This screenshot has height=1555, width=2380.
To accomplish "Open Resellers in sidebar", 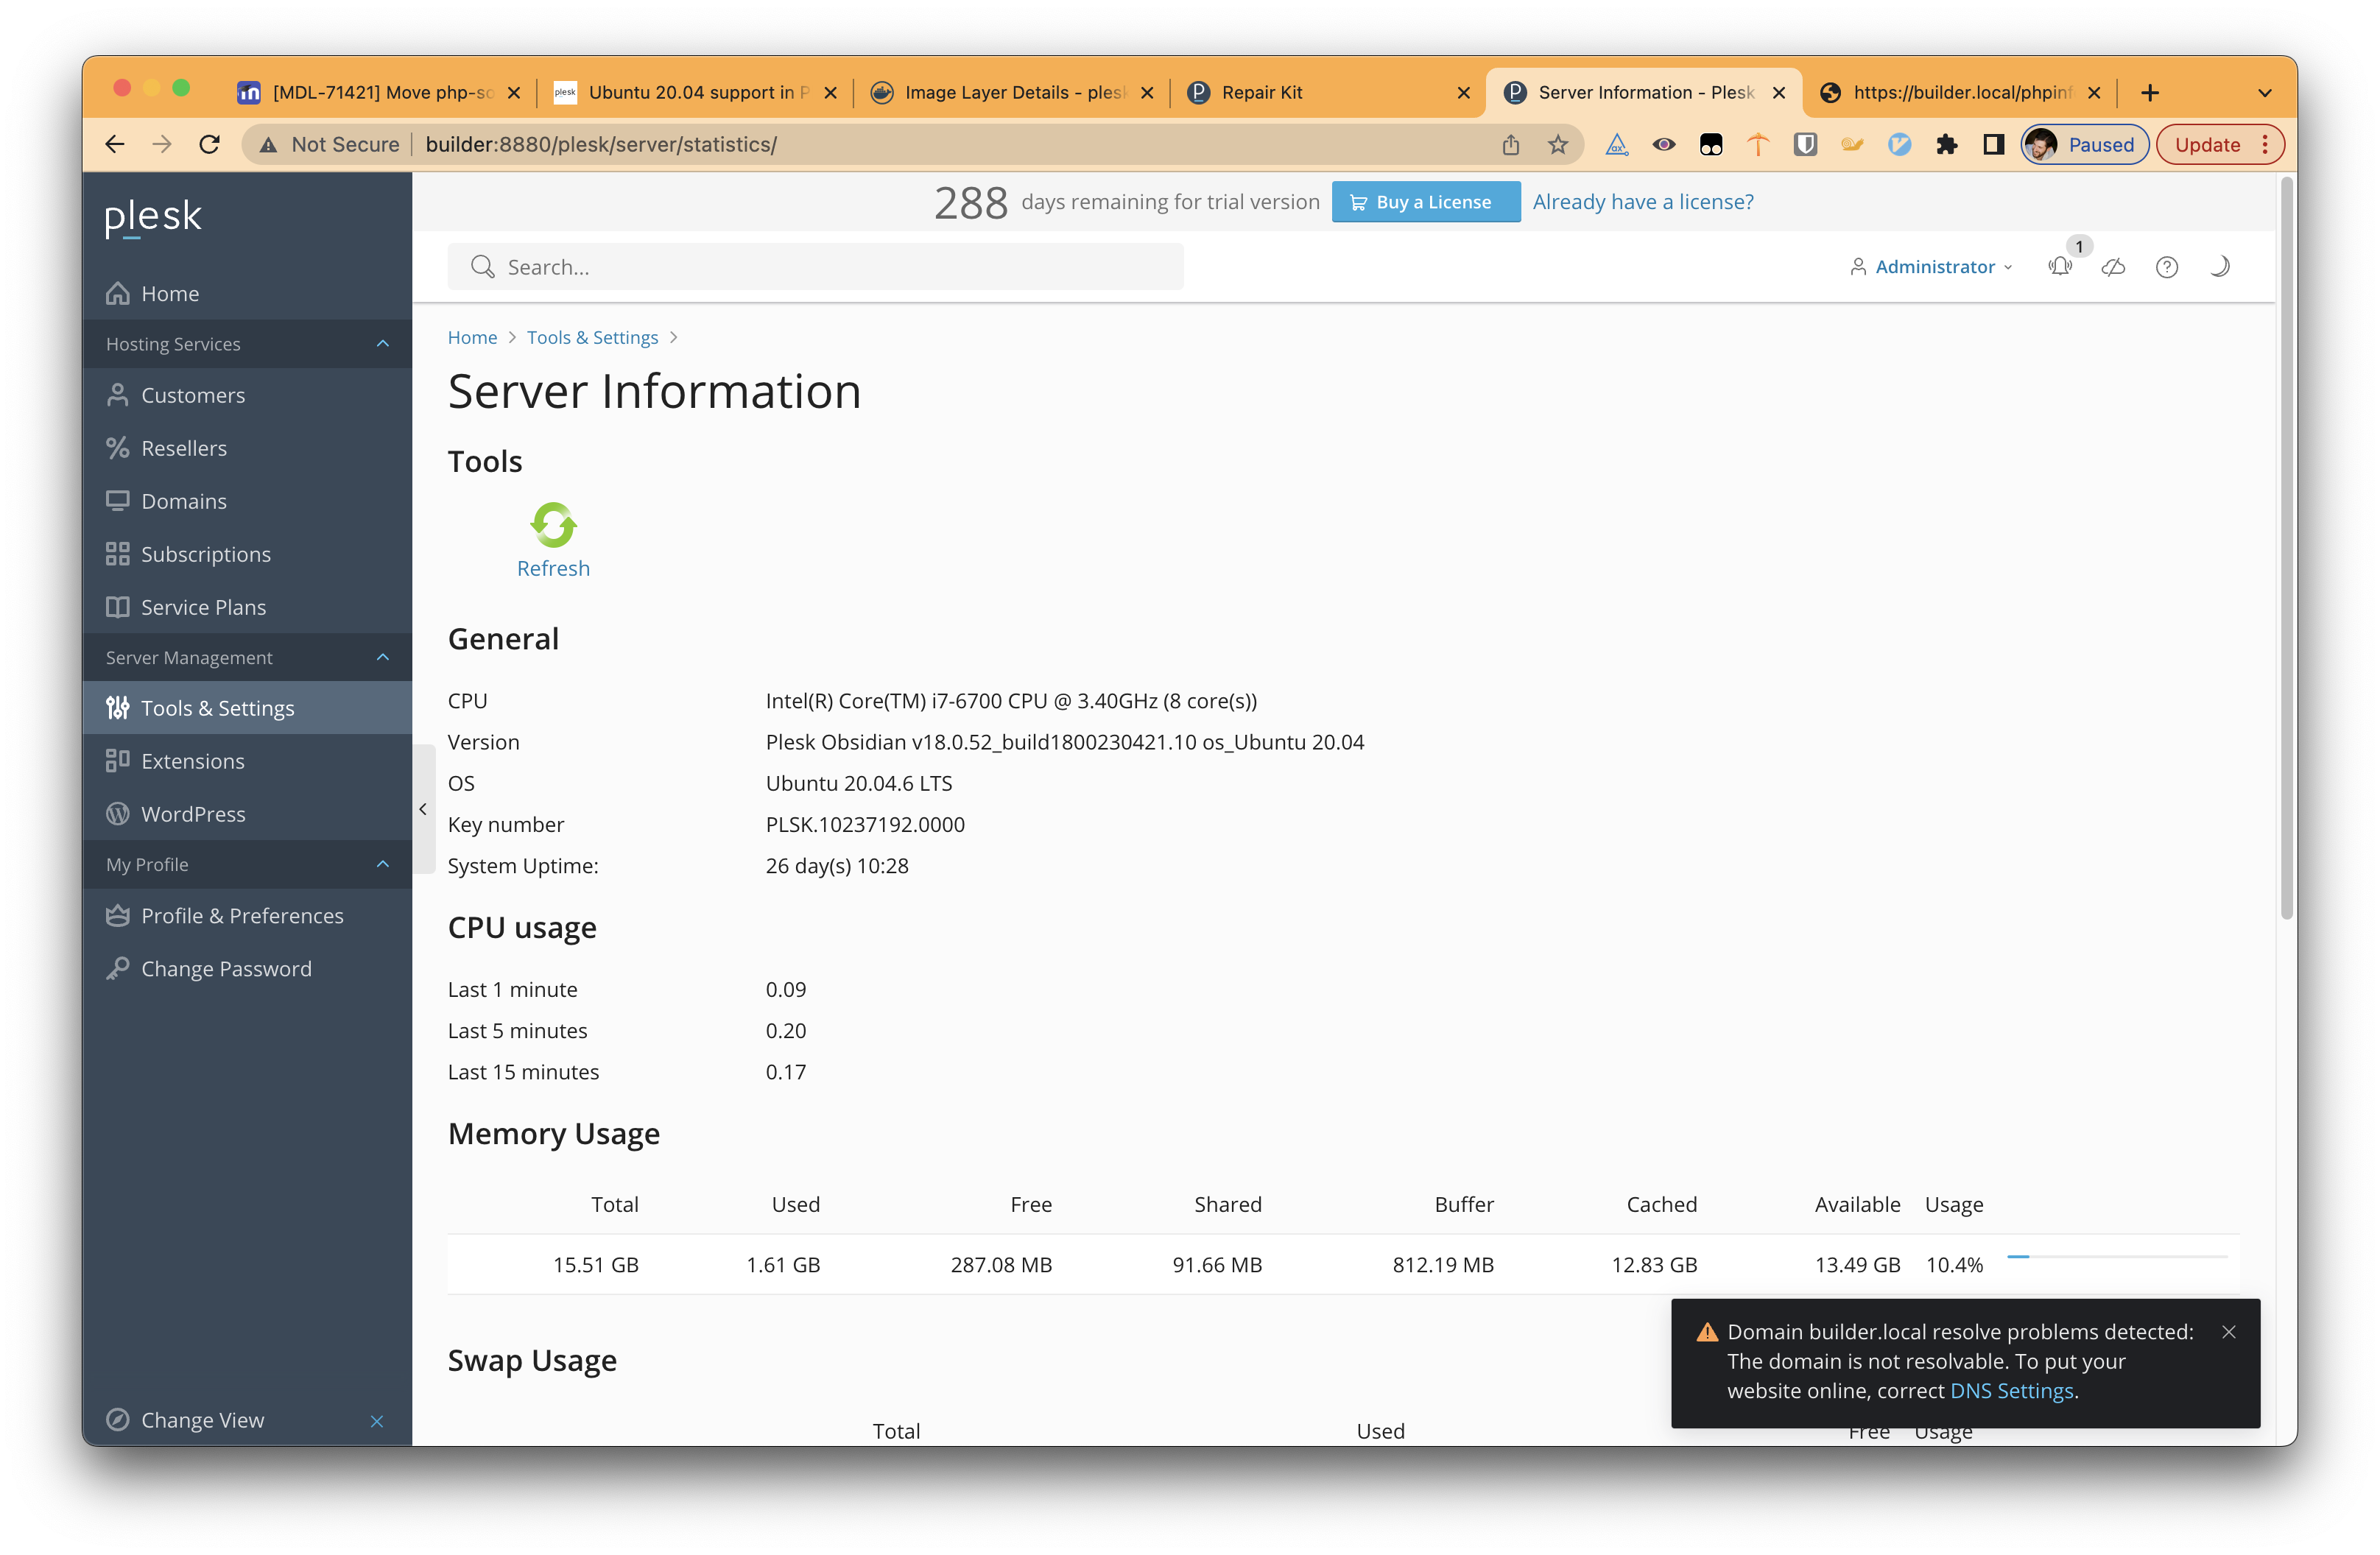I will (247, 448).
